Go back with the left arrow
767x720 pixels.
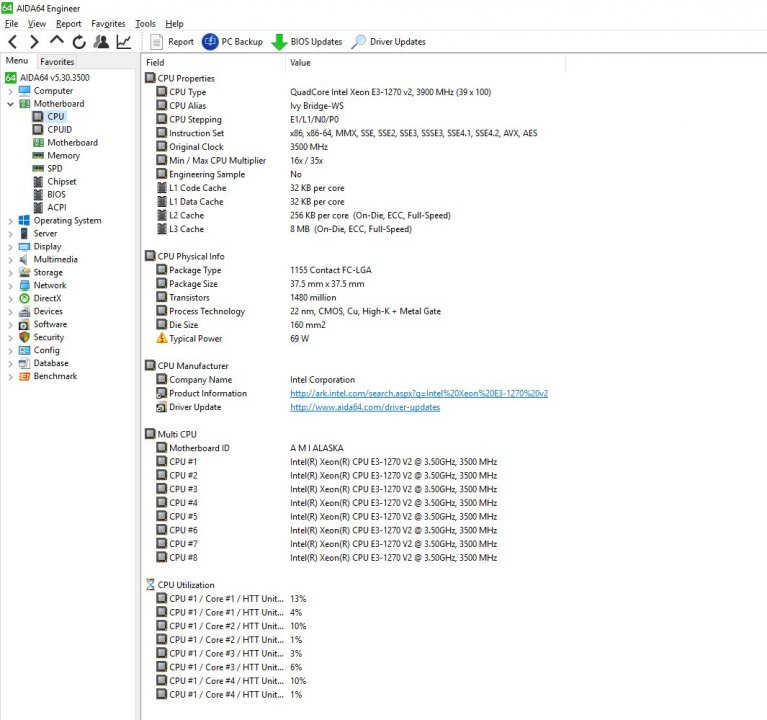13,42
